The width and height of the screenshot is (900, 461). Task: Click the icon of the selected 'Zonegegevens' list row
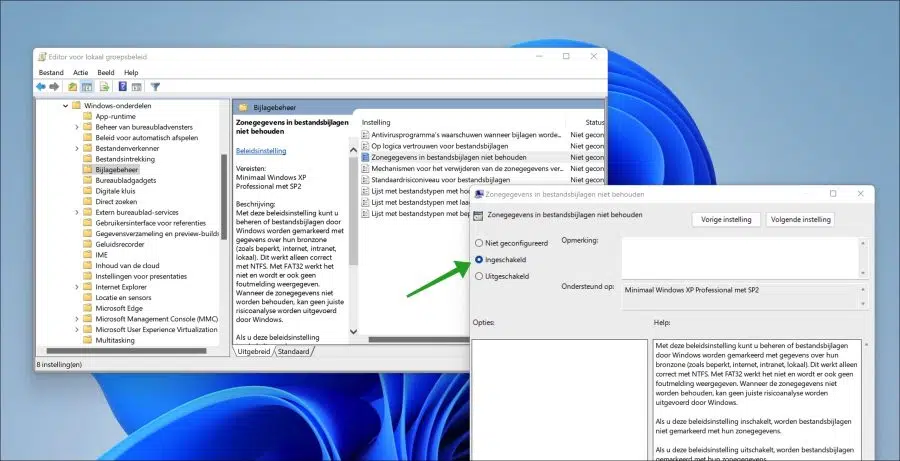click(365, 157)
